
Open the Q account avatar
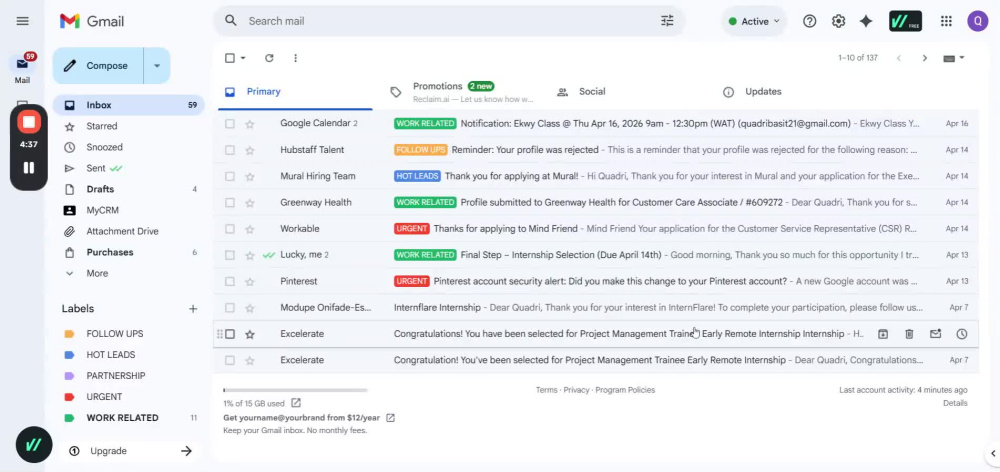tap(977, 21)
